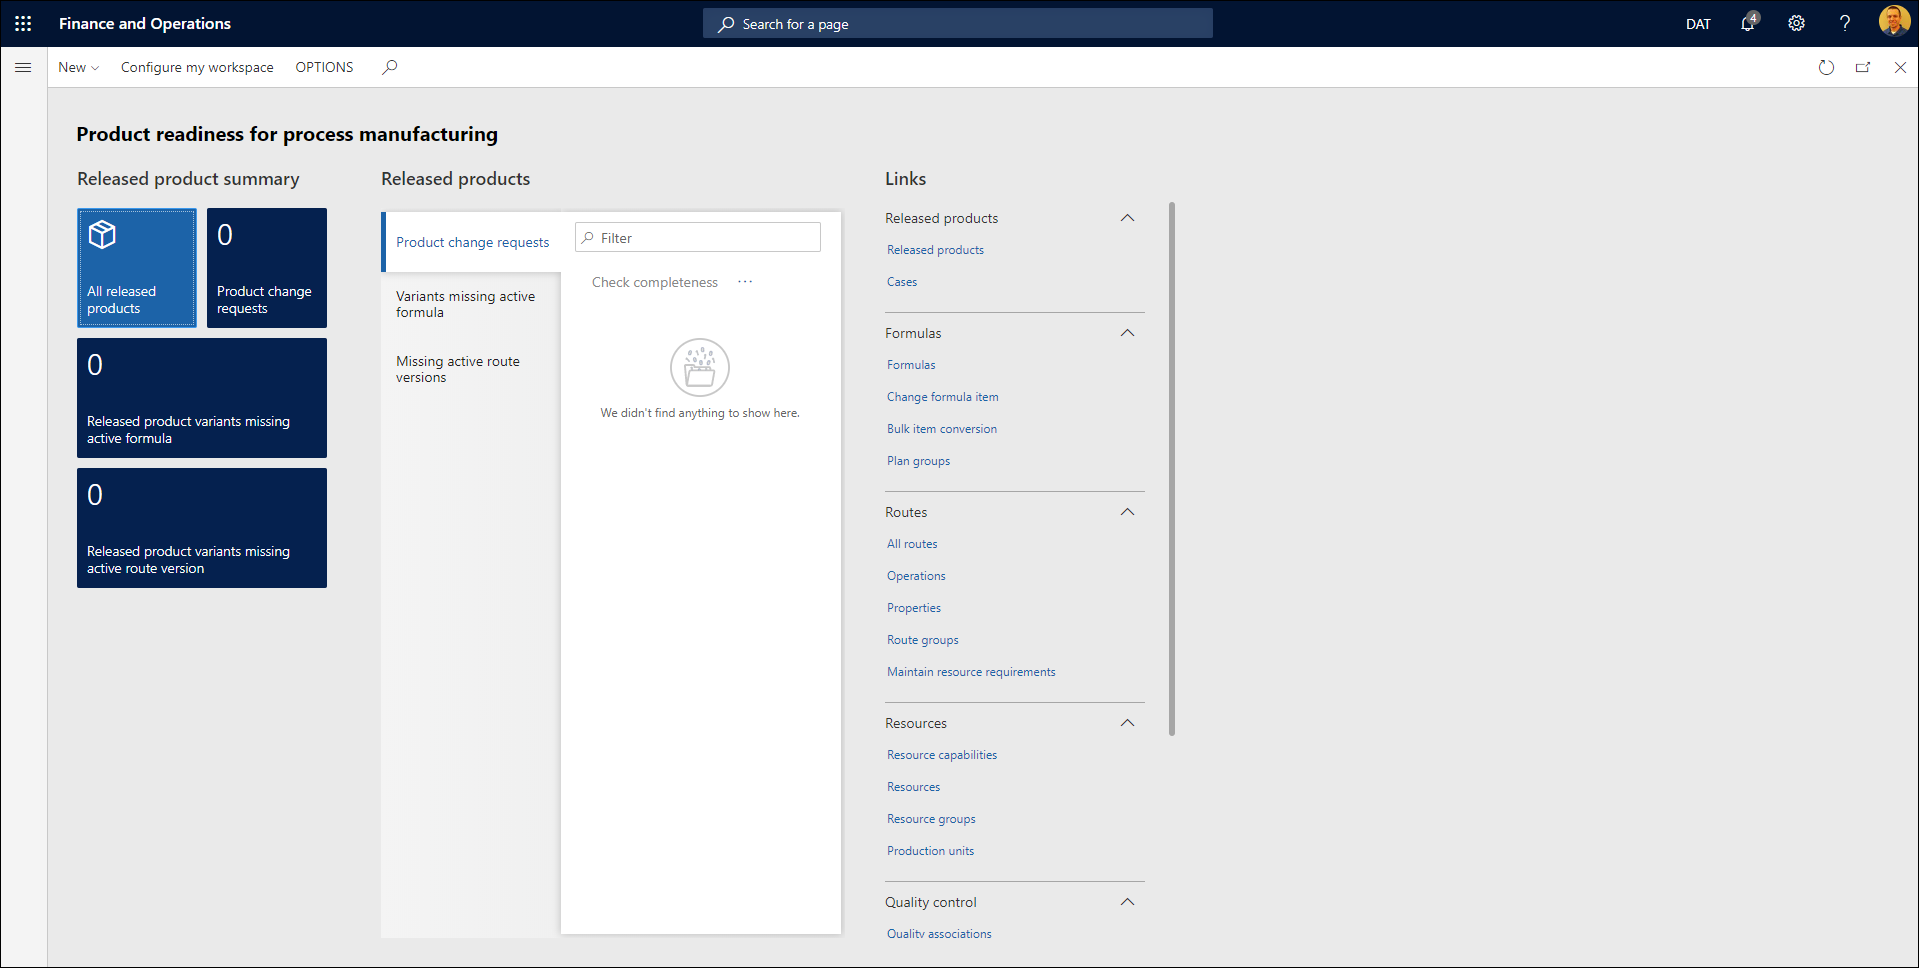Screen dimensions: 1919x968
Task: Open the New dropdown menu
Action: coord(78,67)
